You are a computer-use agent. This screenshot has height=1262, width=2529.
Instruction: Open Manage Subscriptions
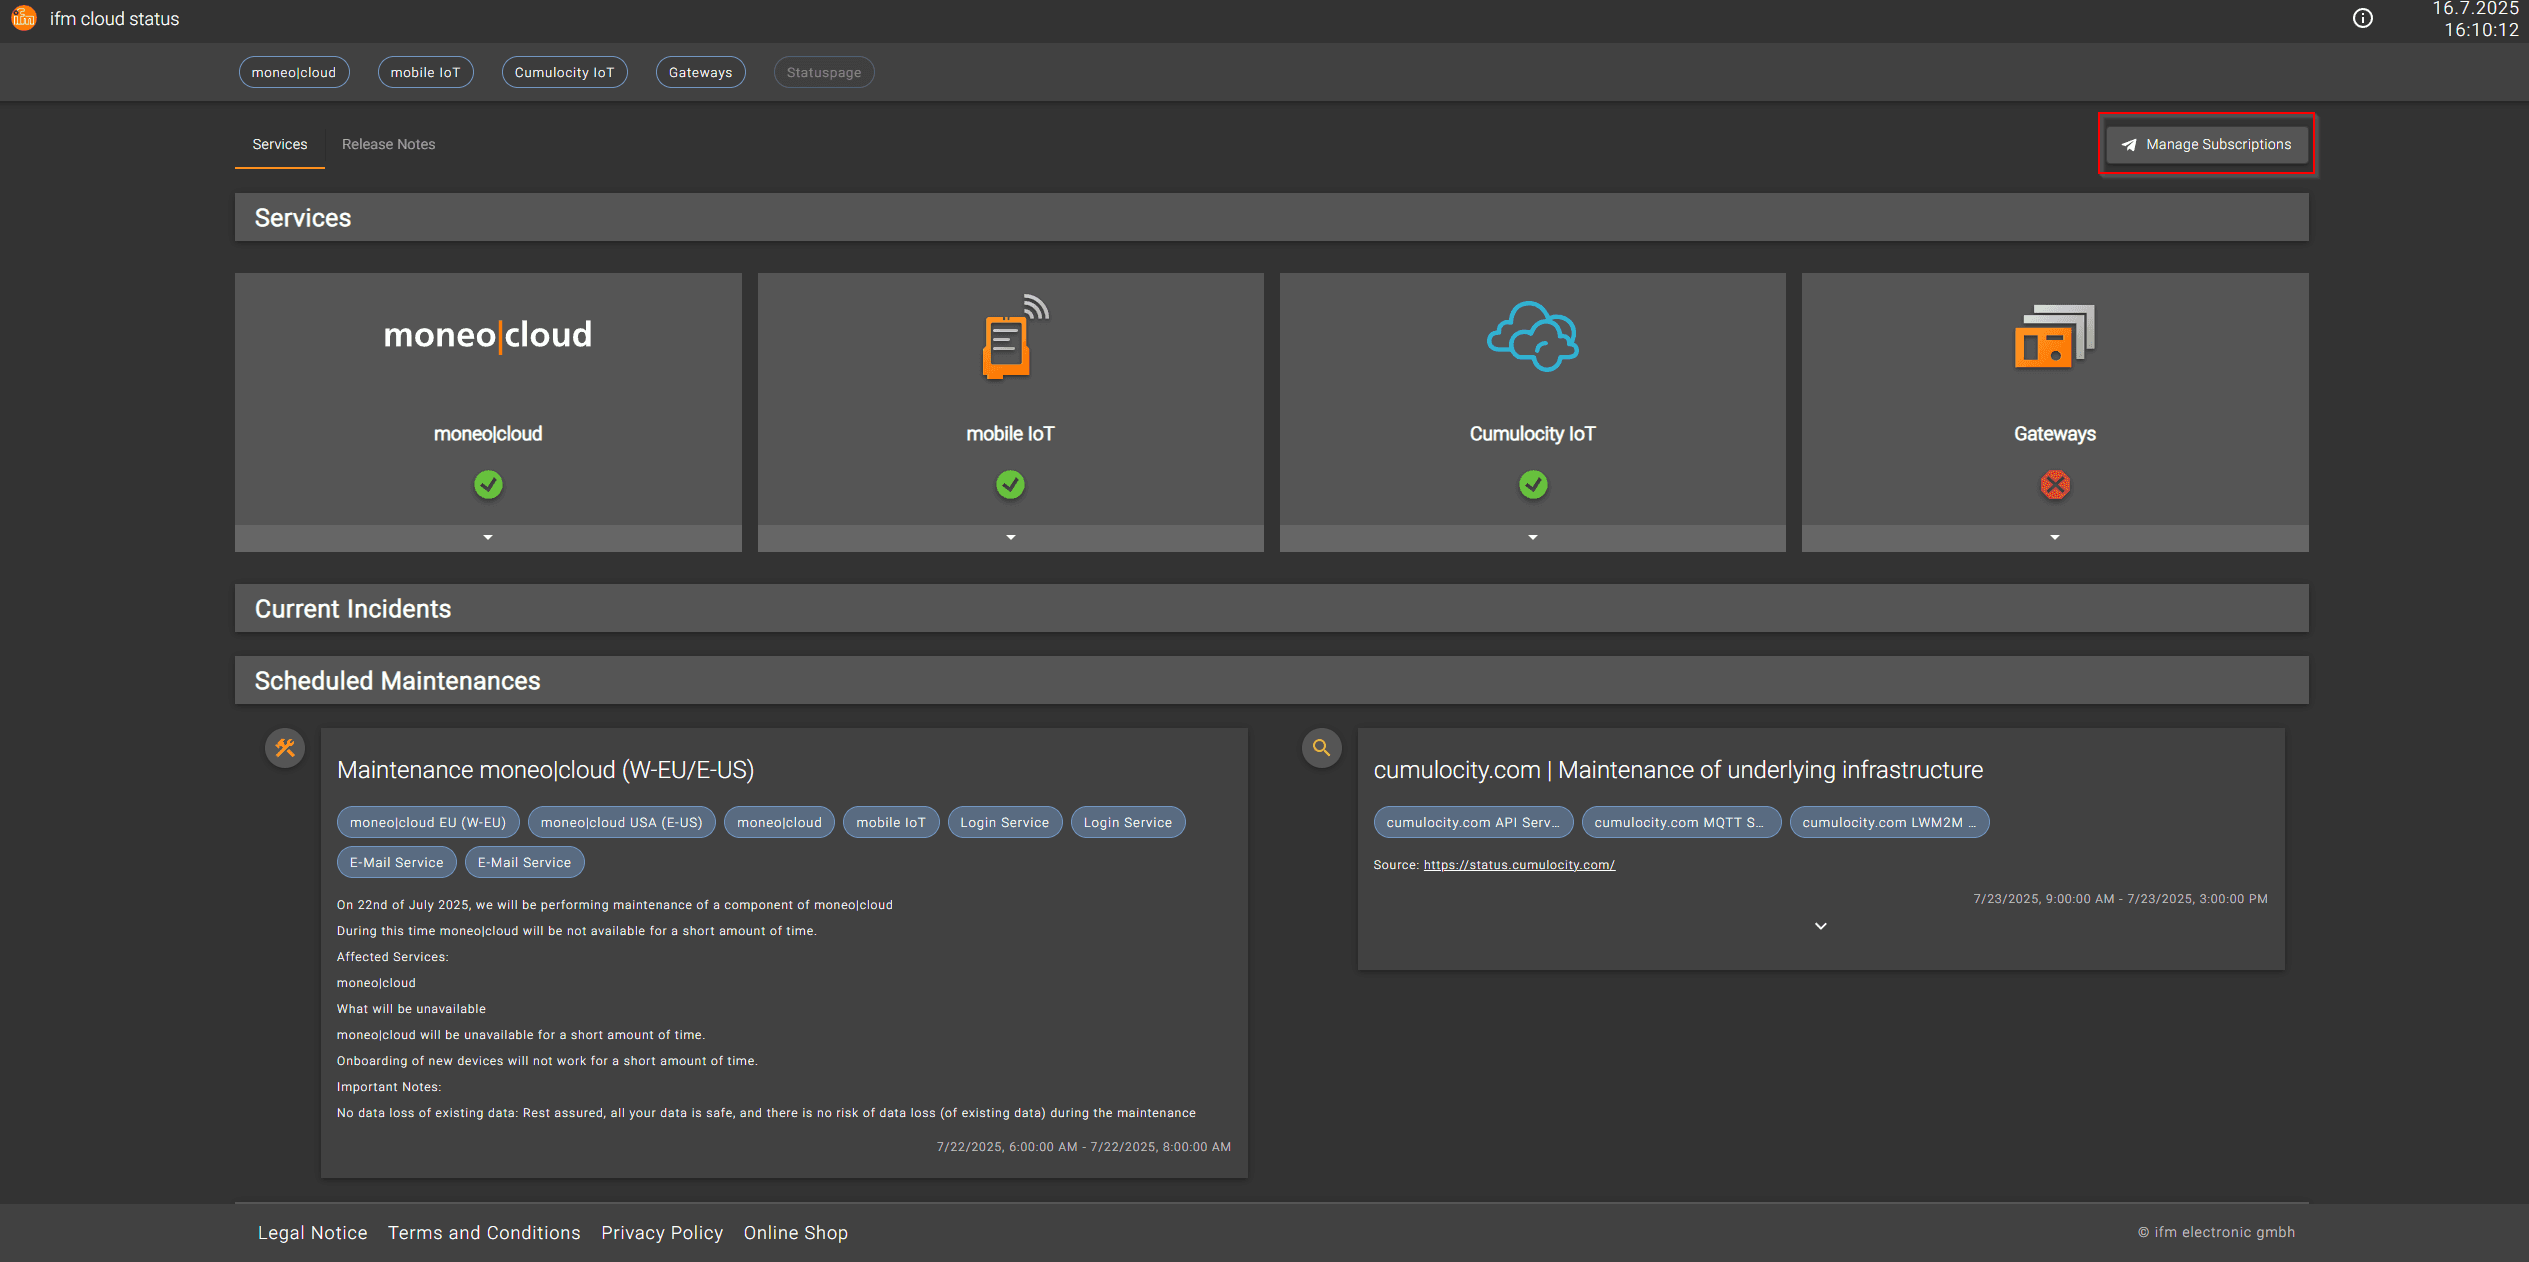2207,145
